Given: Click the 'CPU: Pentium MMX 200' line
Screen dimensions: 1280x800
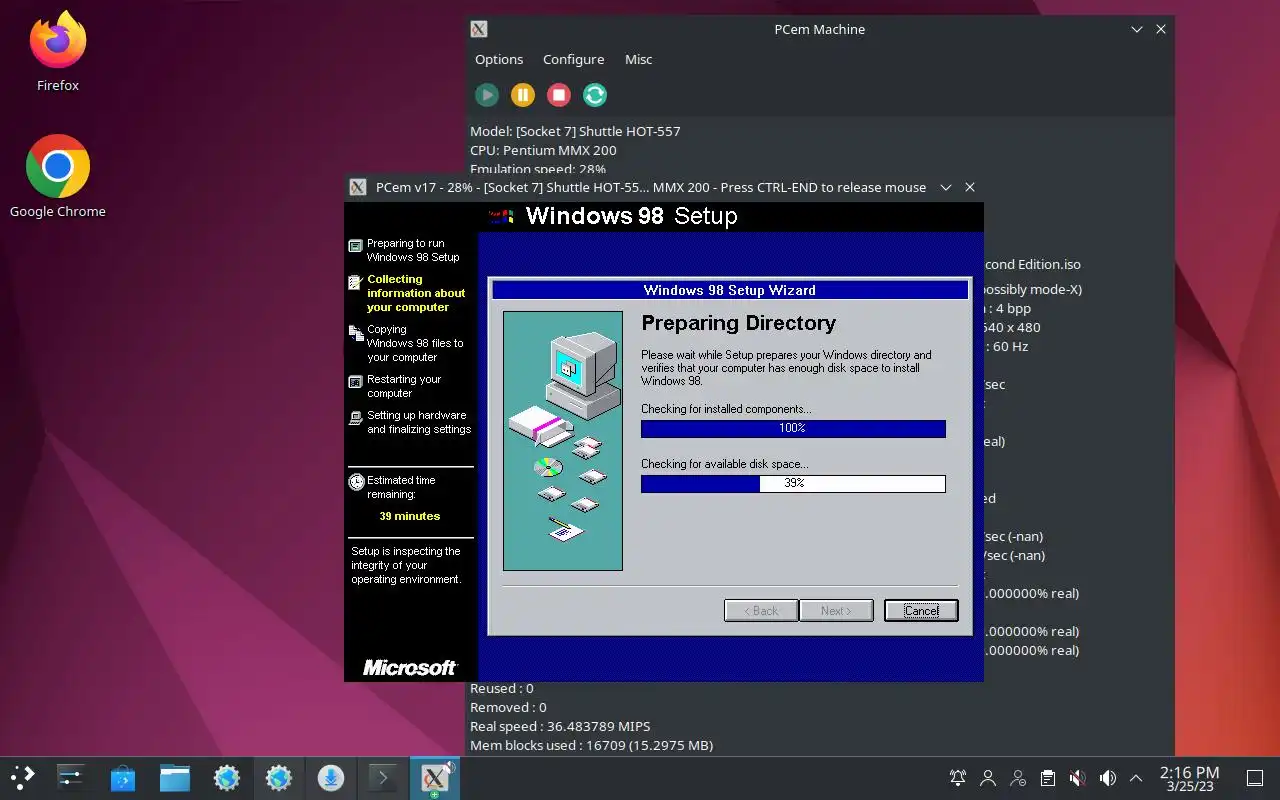Looking at the screenshot, I should point(543,150).
